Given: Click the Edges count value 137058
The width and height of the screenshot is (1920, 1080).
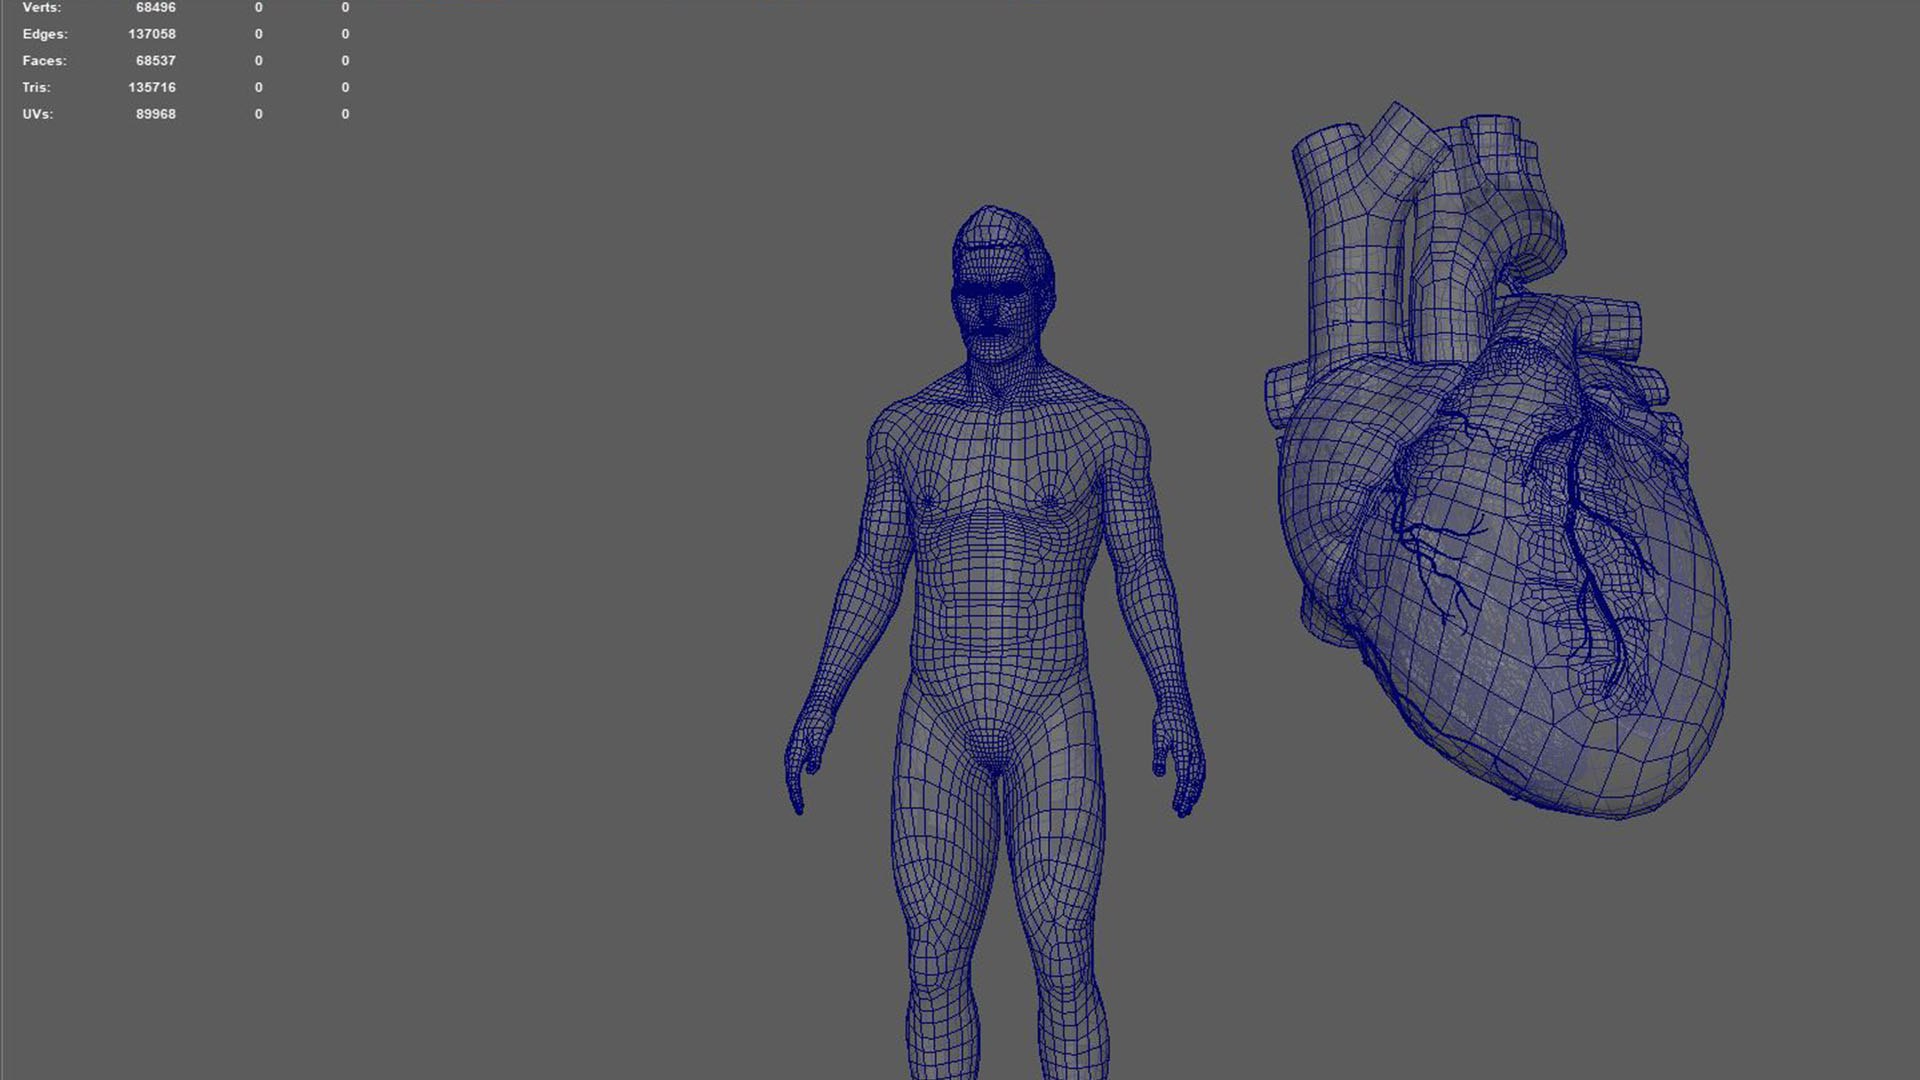Looking at the screenshot, I should [x=152, y=34].
